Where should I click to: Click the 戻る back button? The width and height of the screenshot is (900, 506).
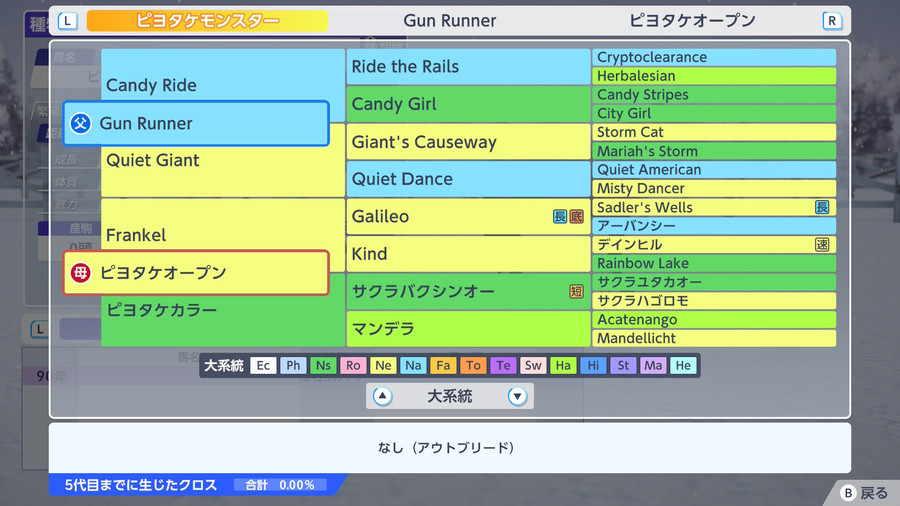click(x=864, y=493)
